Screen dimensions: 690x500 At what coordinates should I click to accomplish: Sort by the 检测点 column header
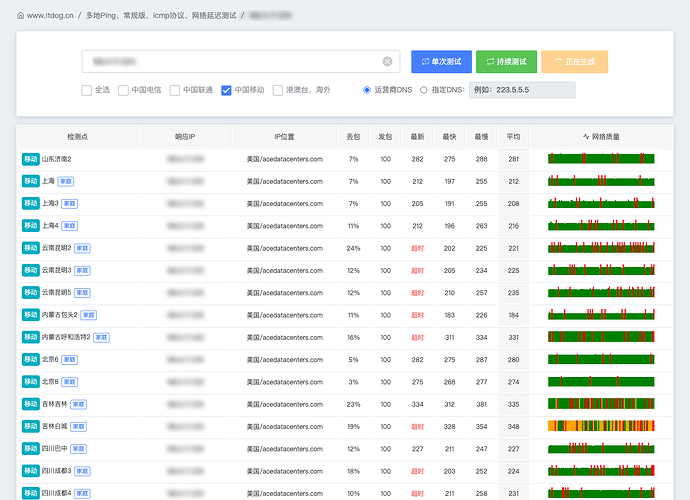click(77, 137)
